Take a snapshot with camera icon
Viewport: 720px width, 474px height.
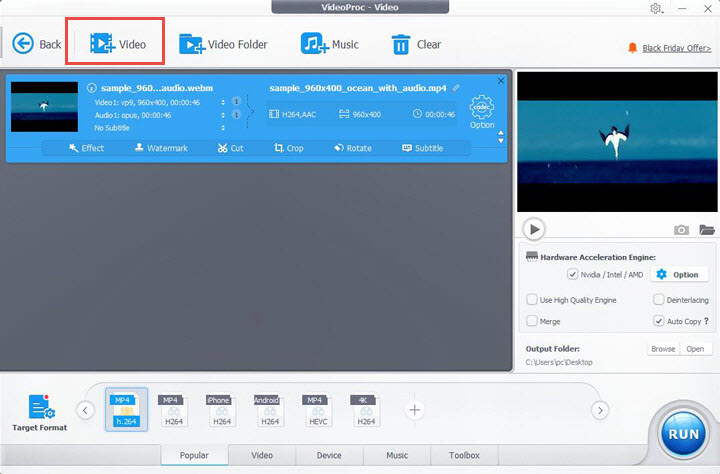tap(681, 229)
